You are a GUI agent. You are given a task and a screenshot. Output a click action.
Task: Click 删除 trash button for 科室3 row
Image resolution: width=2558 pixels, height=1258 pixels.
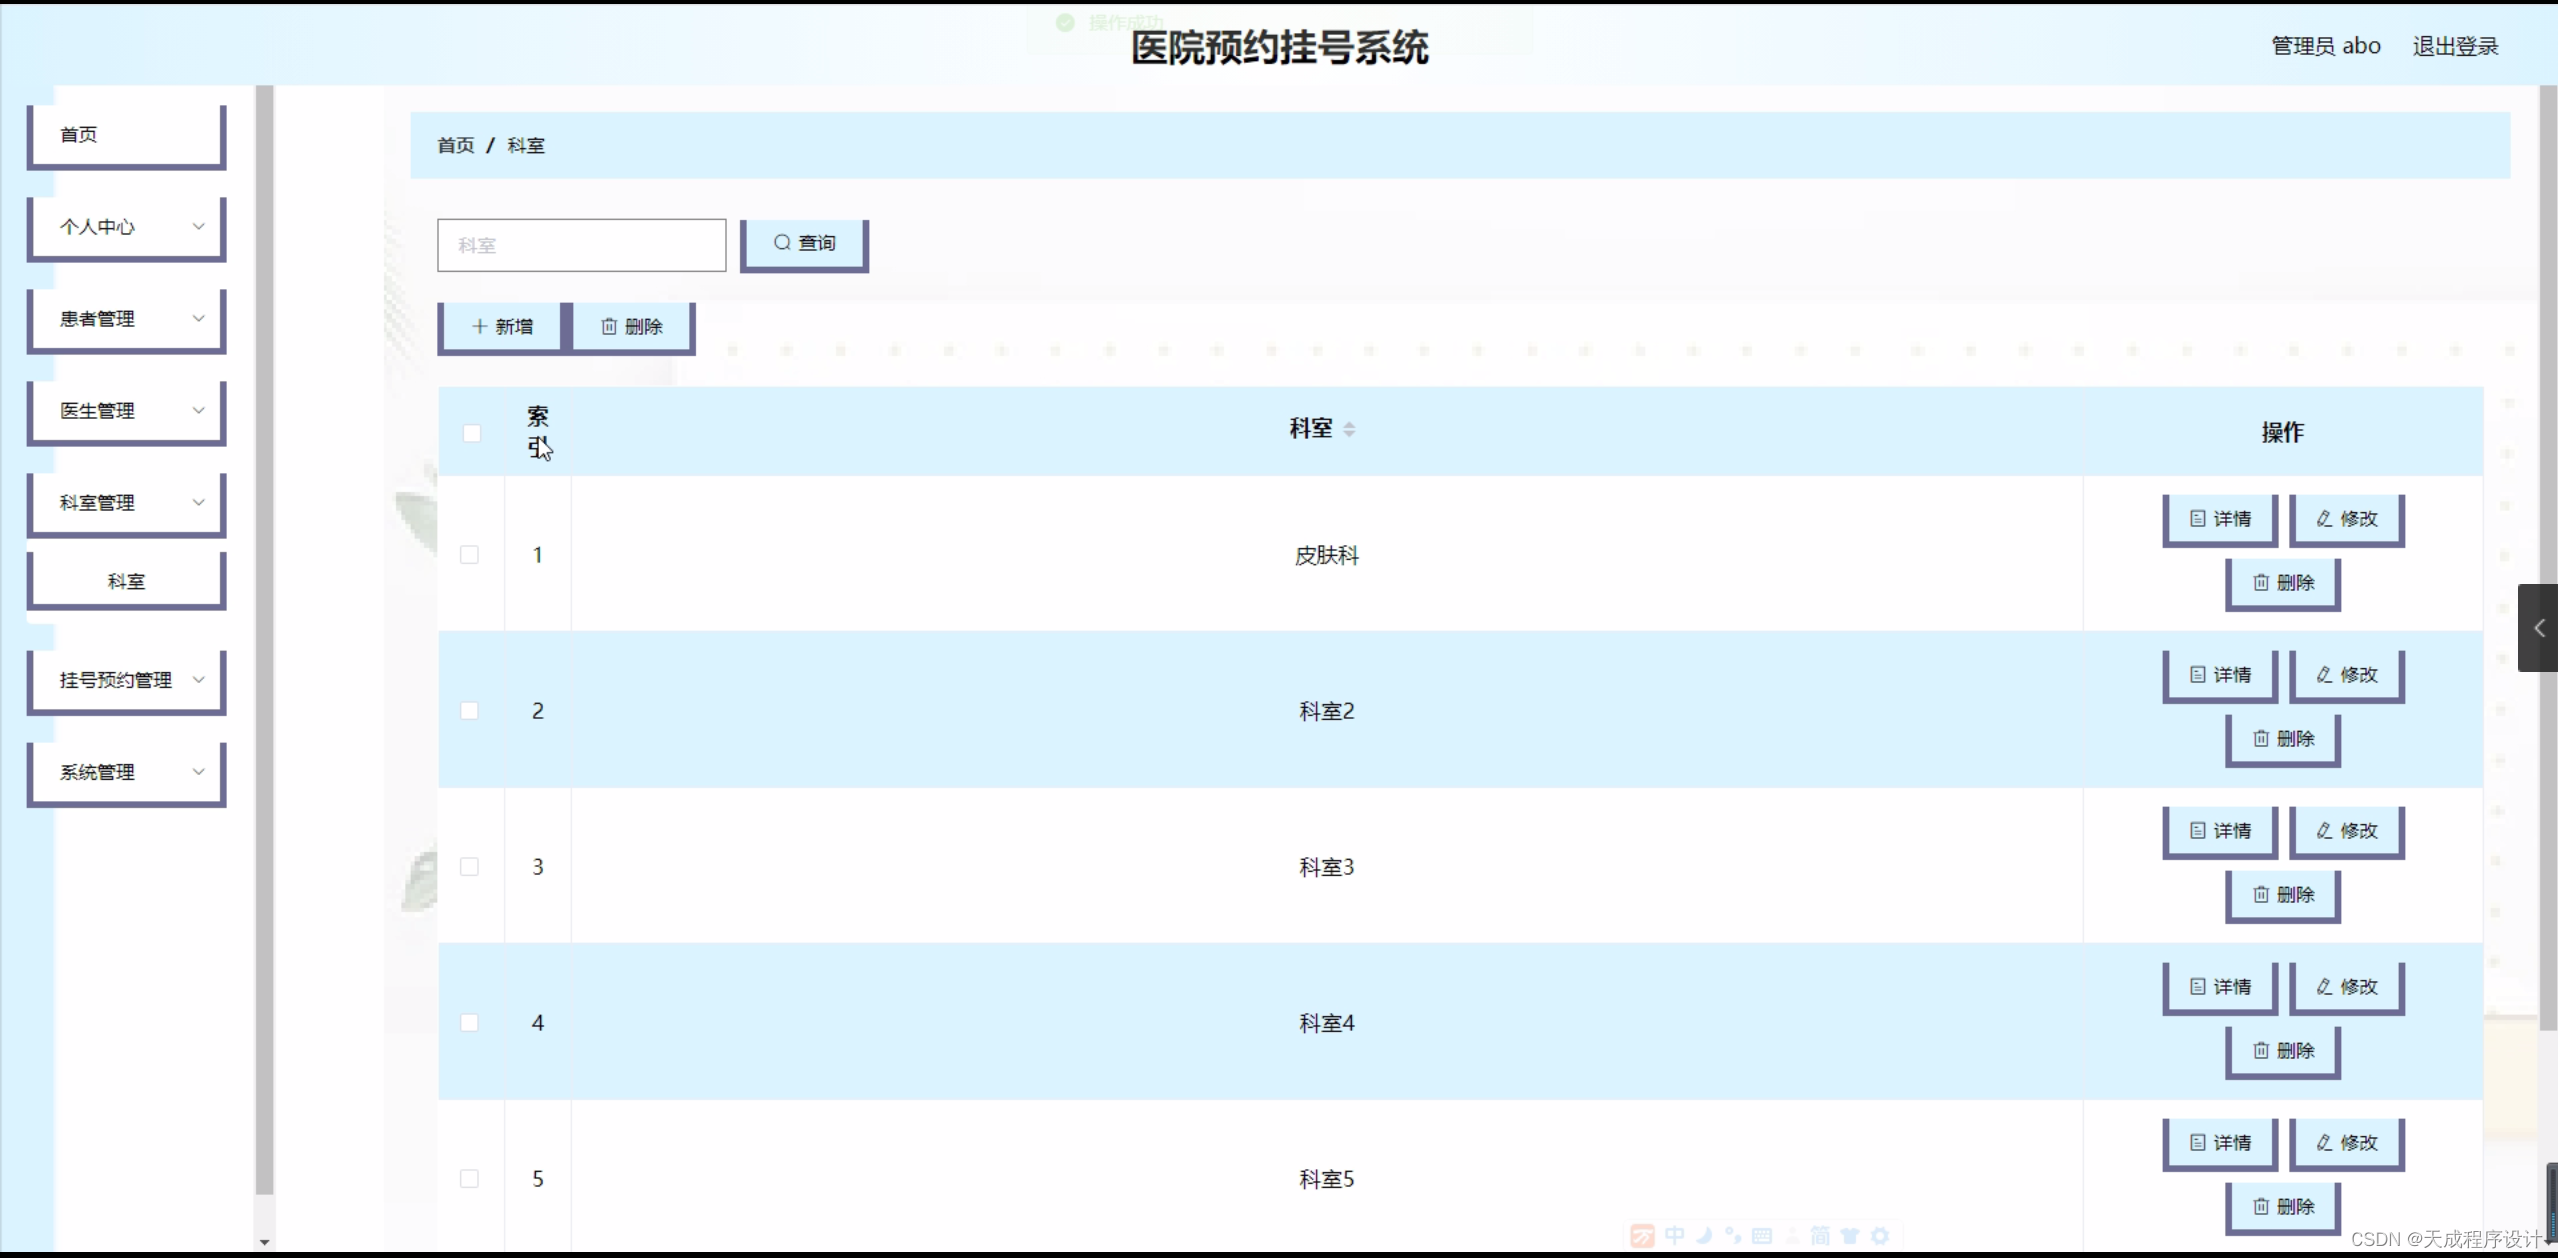tap(2282, 895)
